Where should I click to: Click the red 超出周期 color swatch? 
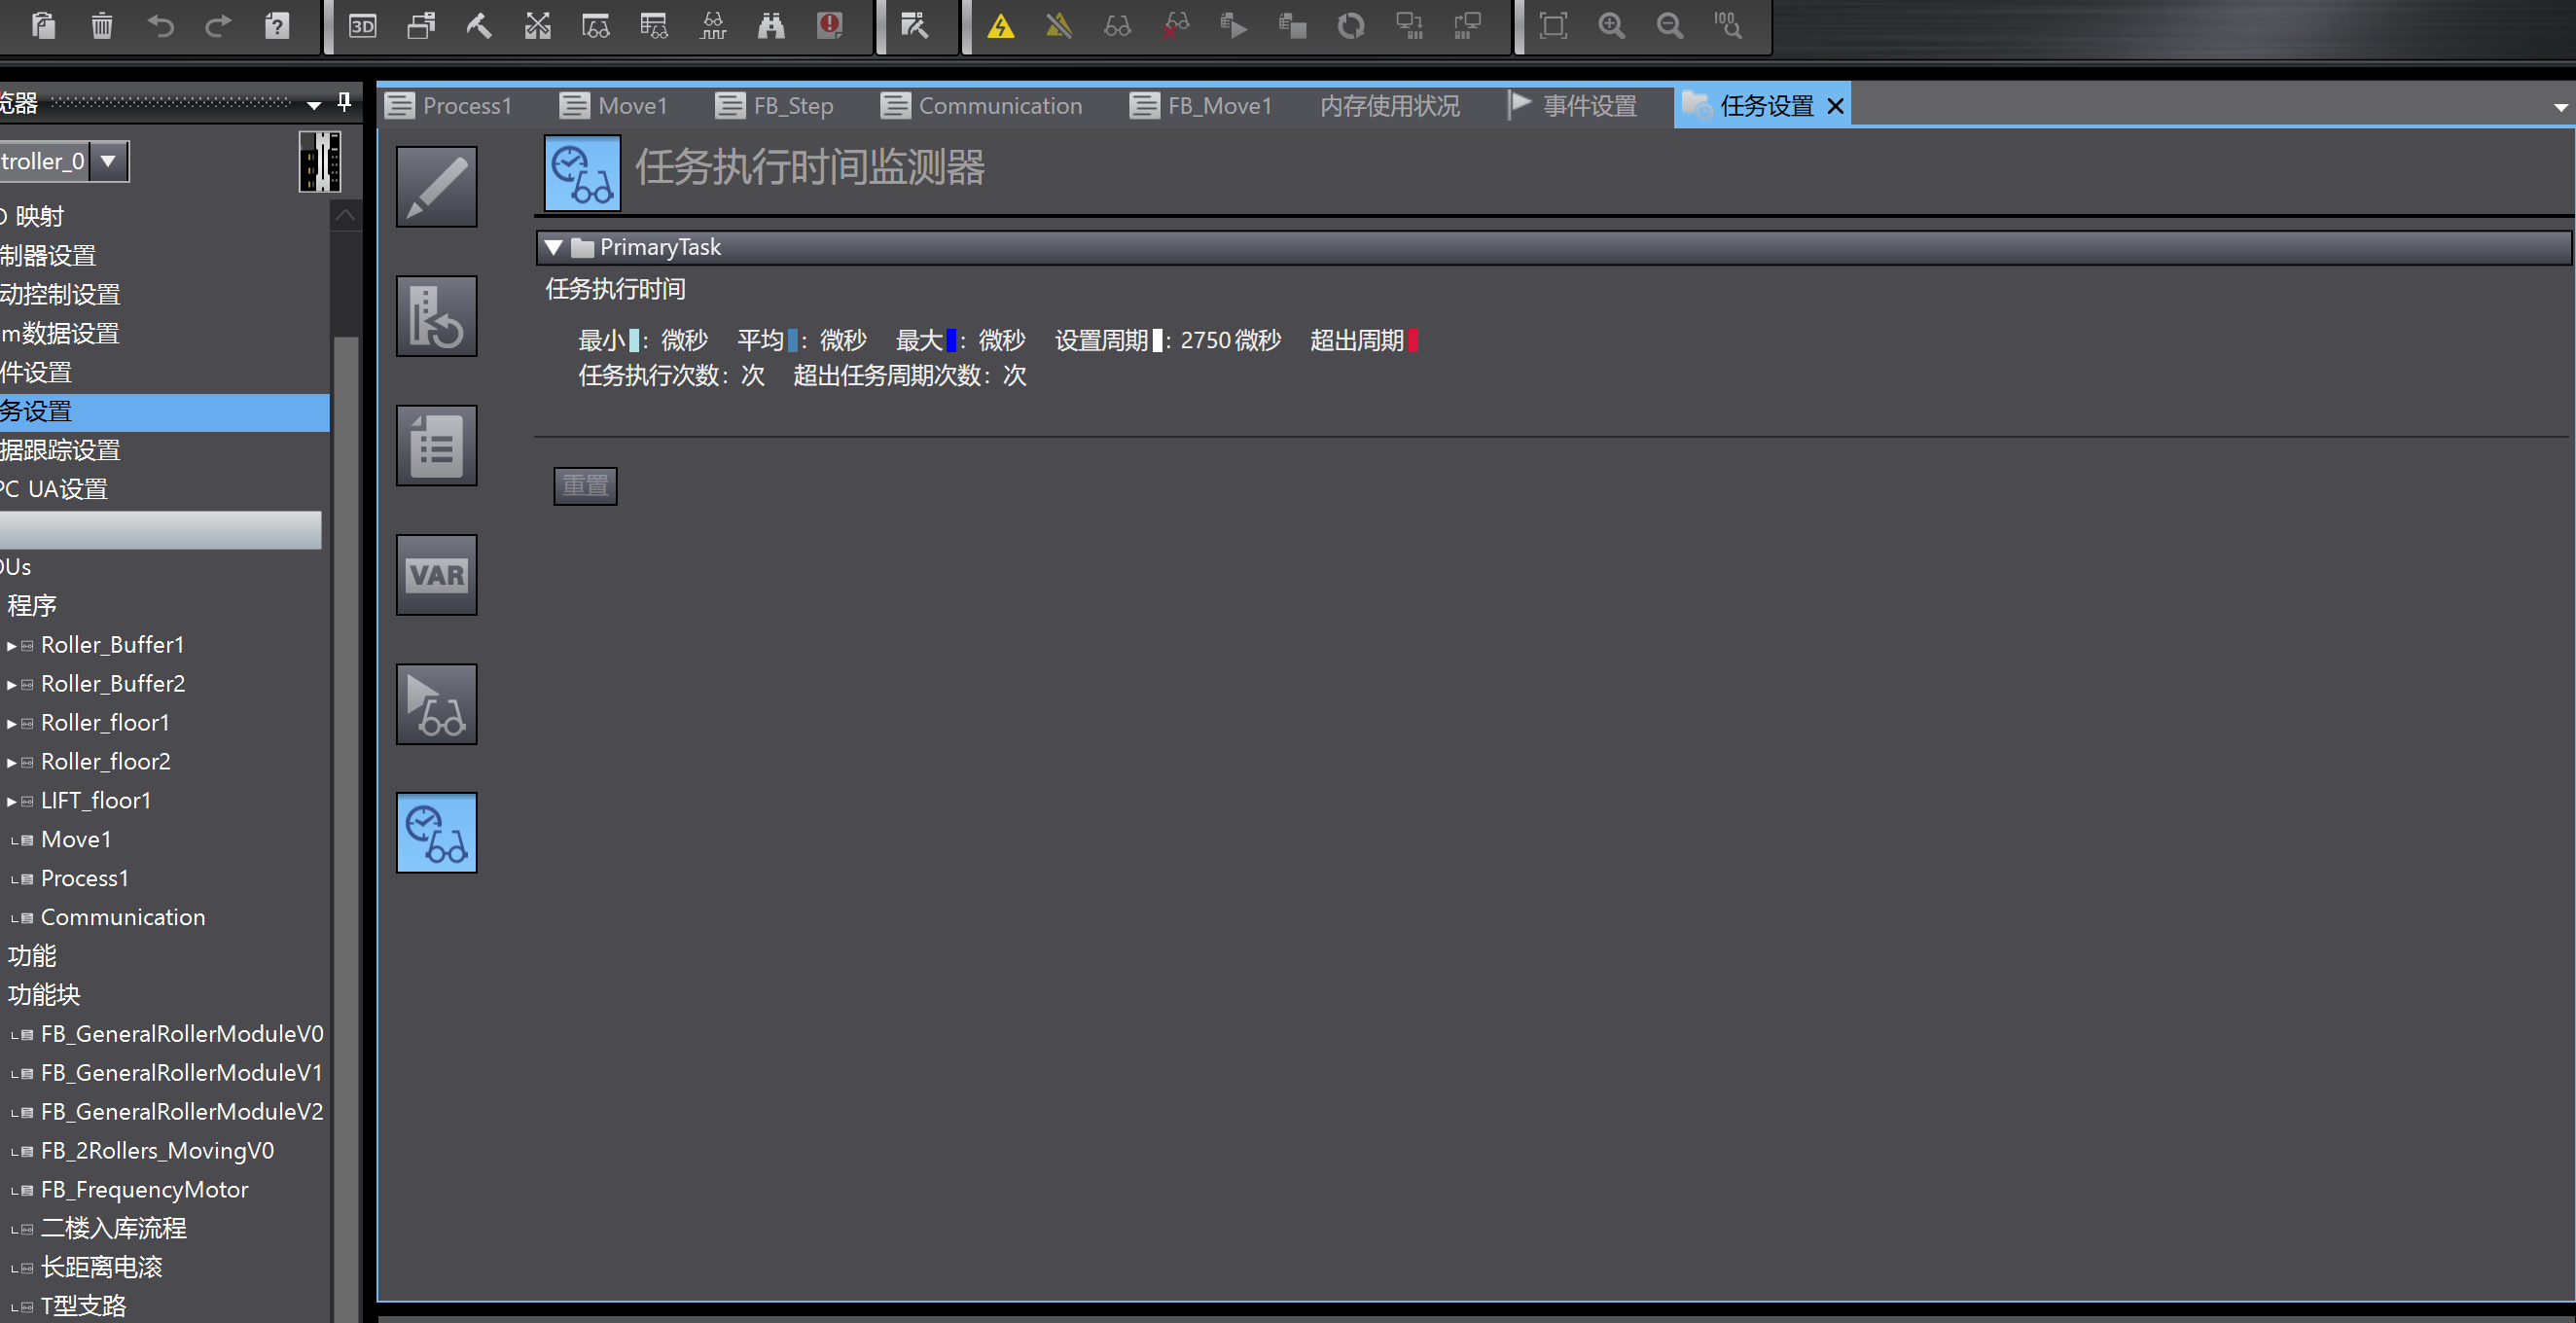1413,341
